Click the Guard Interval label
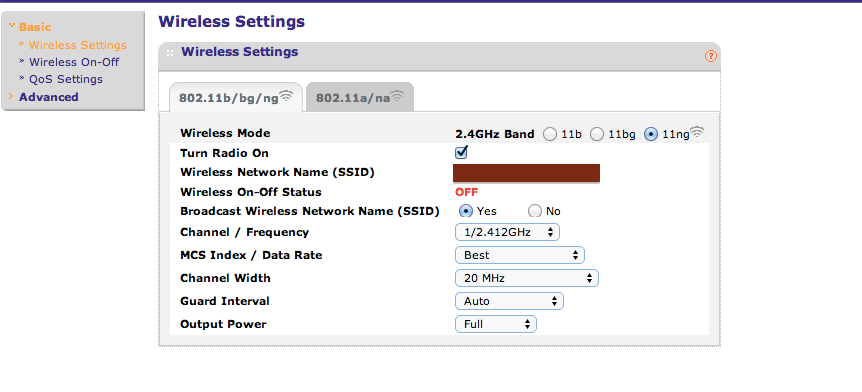Screen dimensions: 862x392 click(x=225, y=301)
